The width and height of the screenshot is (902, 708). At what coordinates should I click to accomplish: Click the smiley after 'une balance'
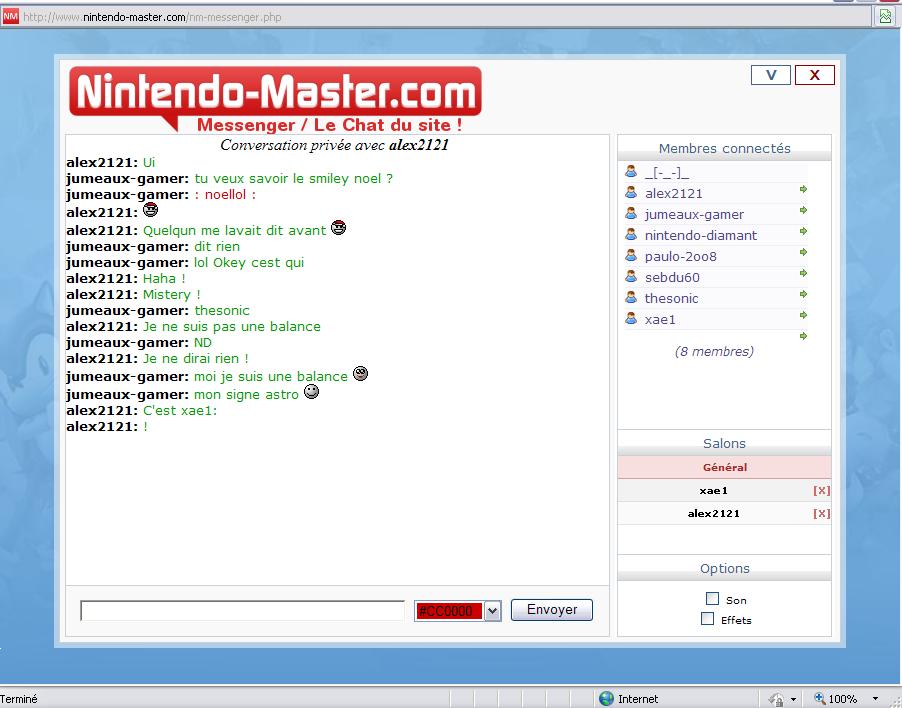(x=360, y=374)
